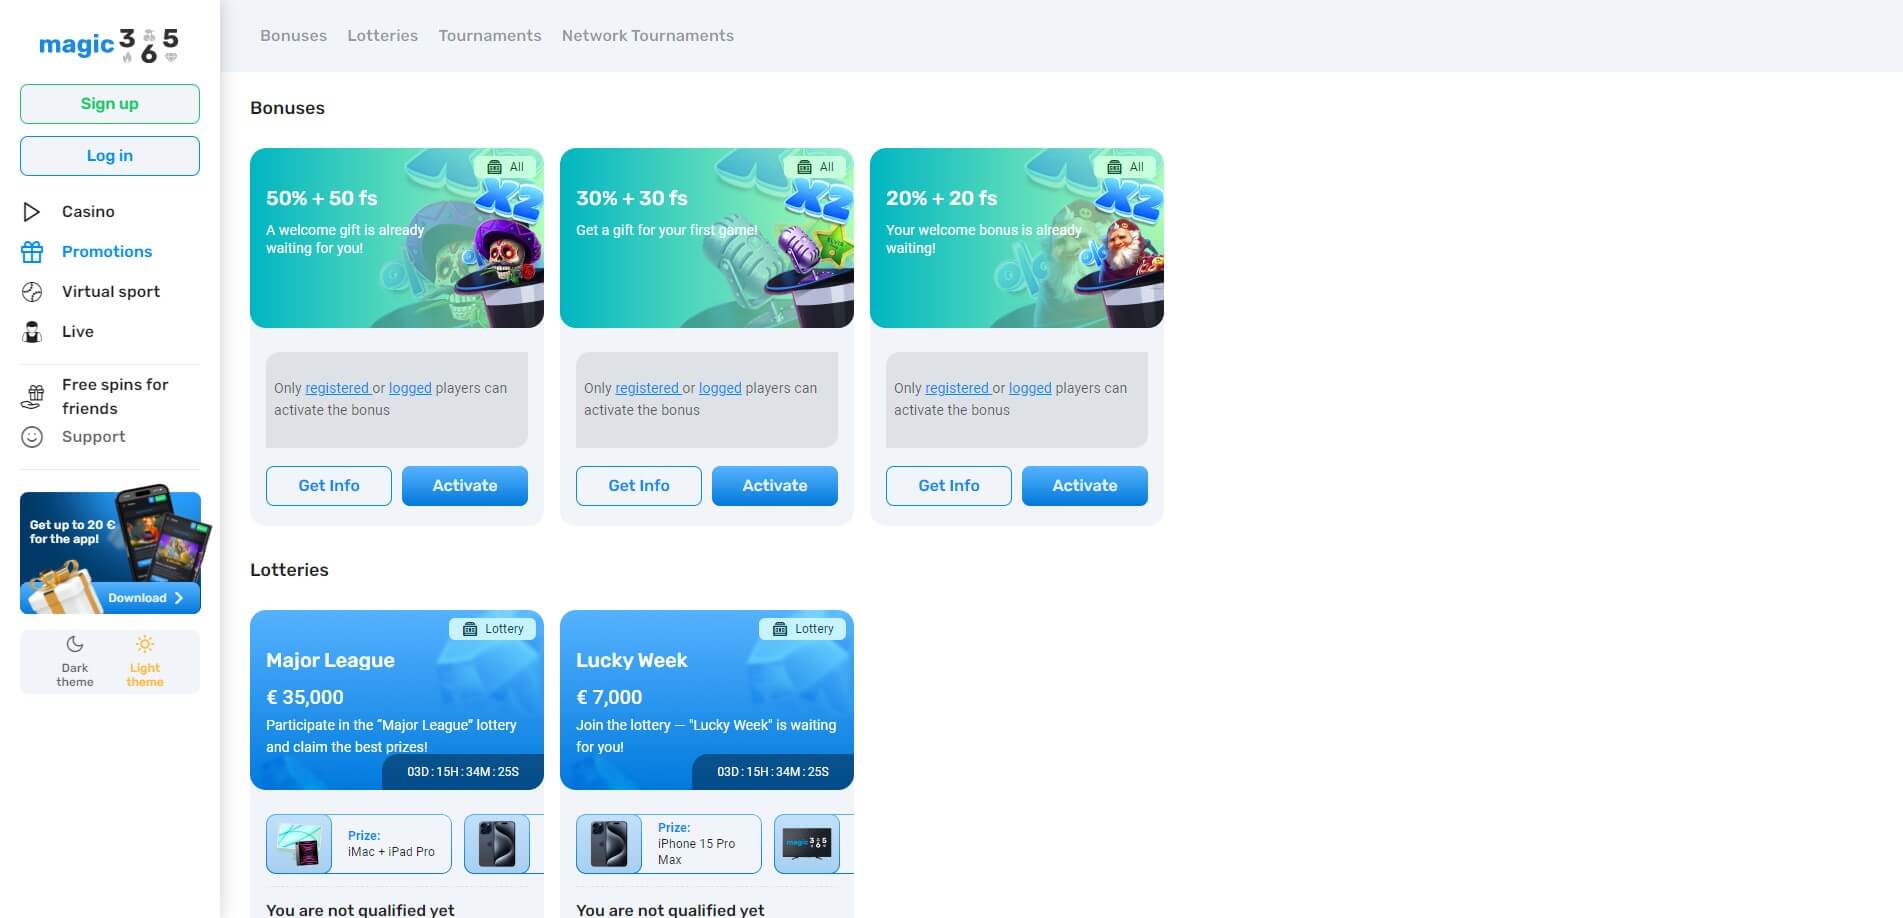Click the Free spins for friends icon
This screenshot has width=1903, height=918.
33,397
